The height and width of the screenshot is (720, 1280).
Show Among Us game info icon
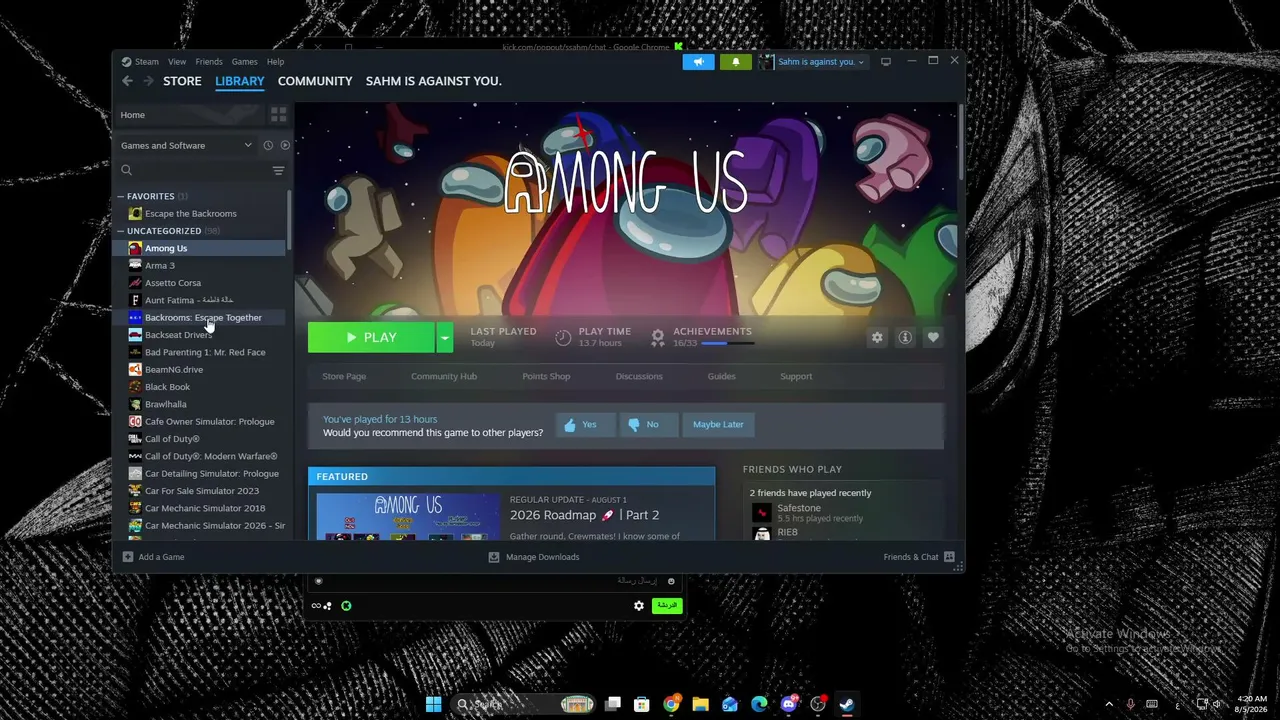click(x=905, y=338)
